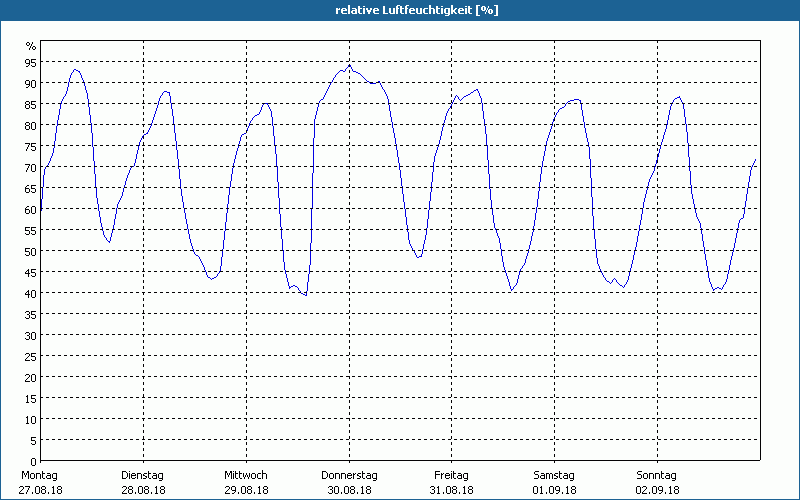
Task: Click the 70 value on the y-axis
Action: tap(31, 167)
